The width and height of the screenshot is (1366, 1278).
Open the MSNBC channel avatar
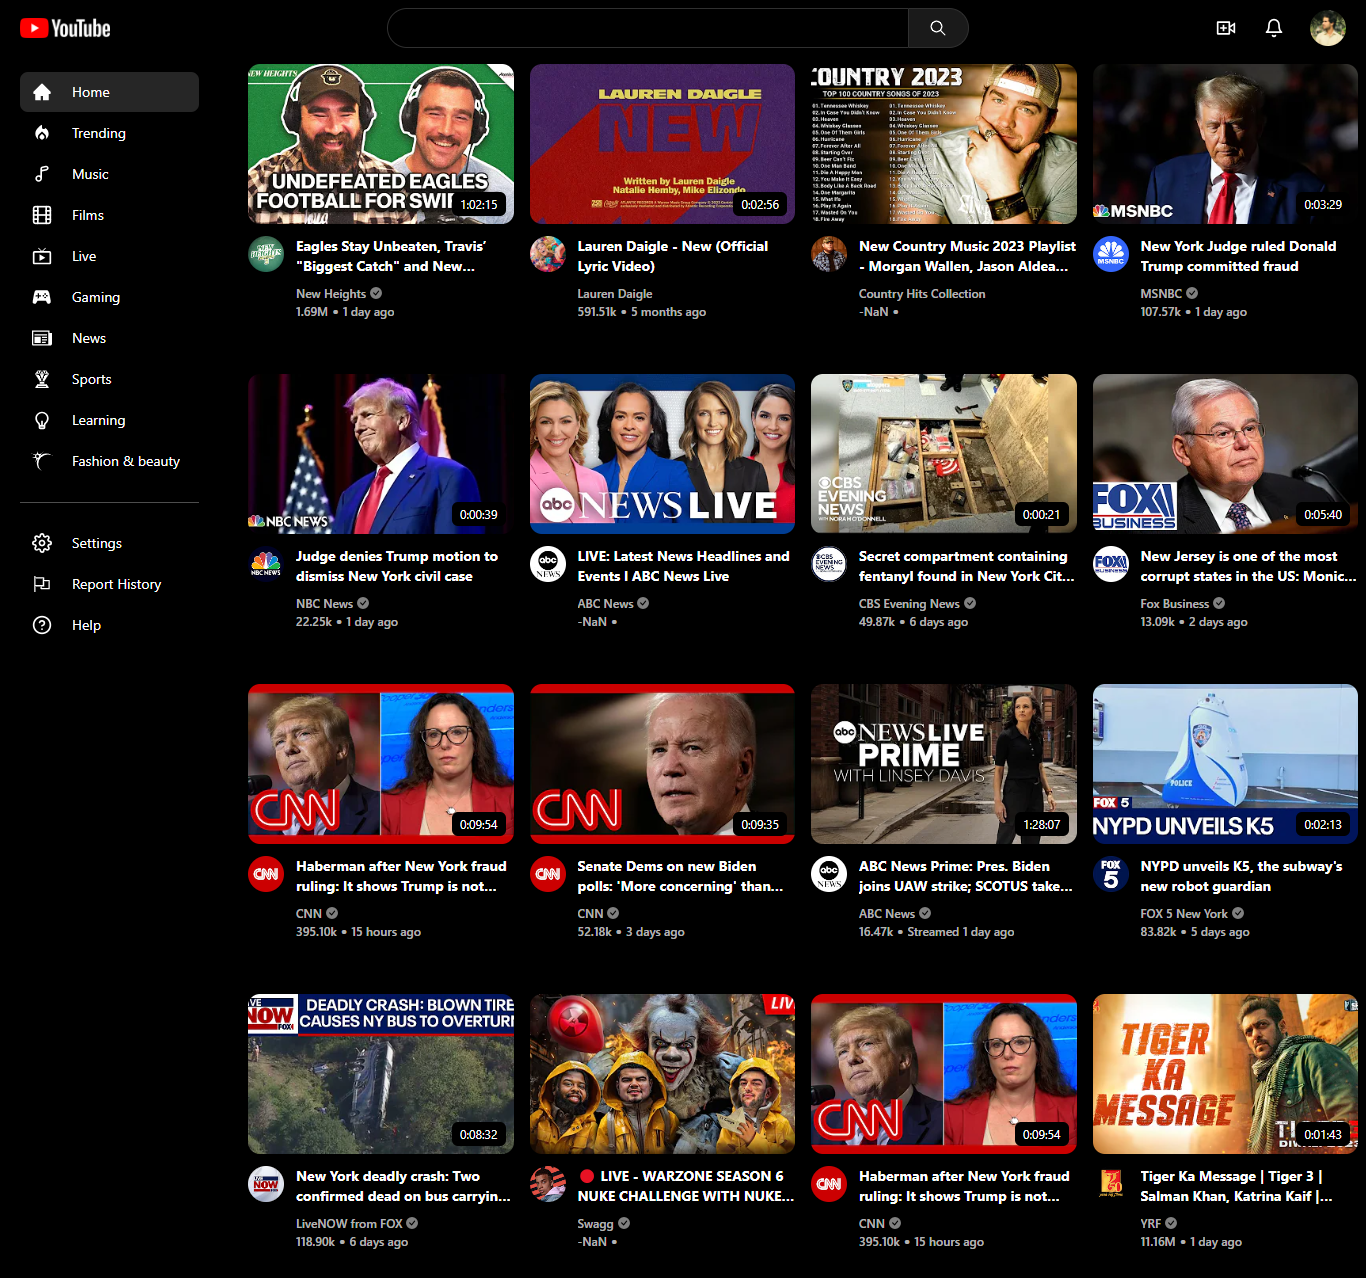1111,254
